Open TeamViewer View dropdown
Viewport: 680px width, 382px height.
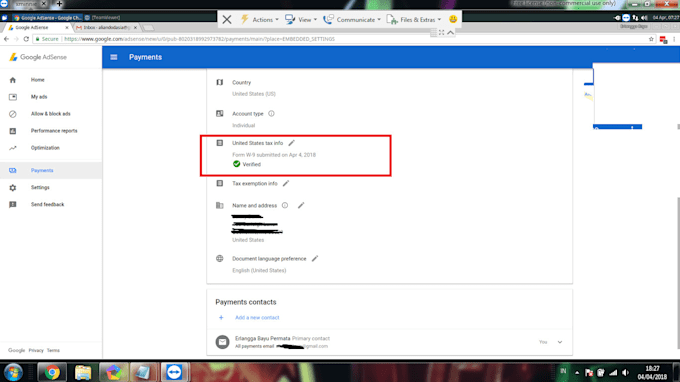[x=301, y=20]
